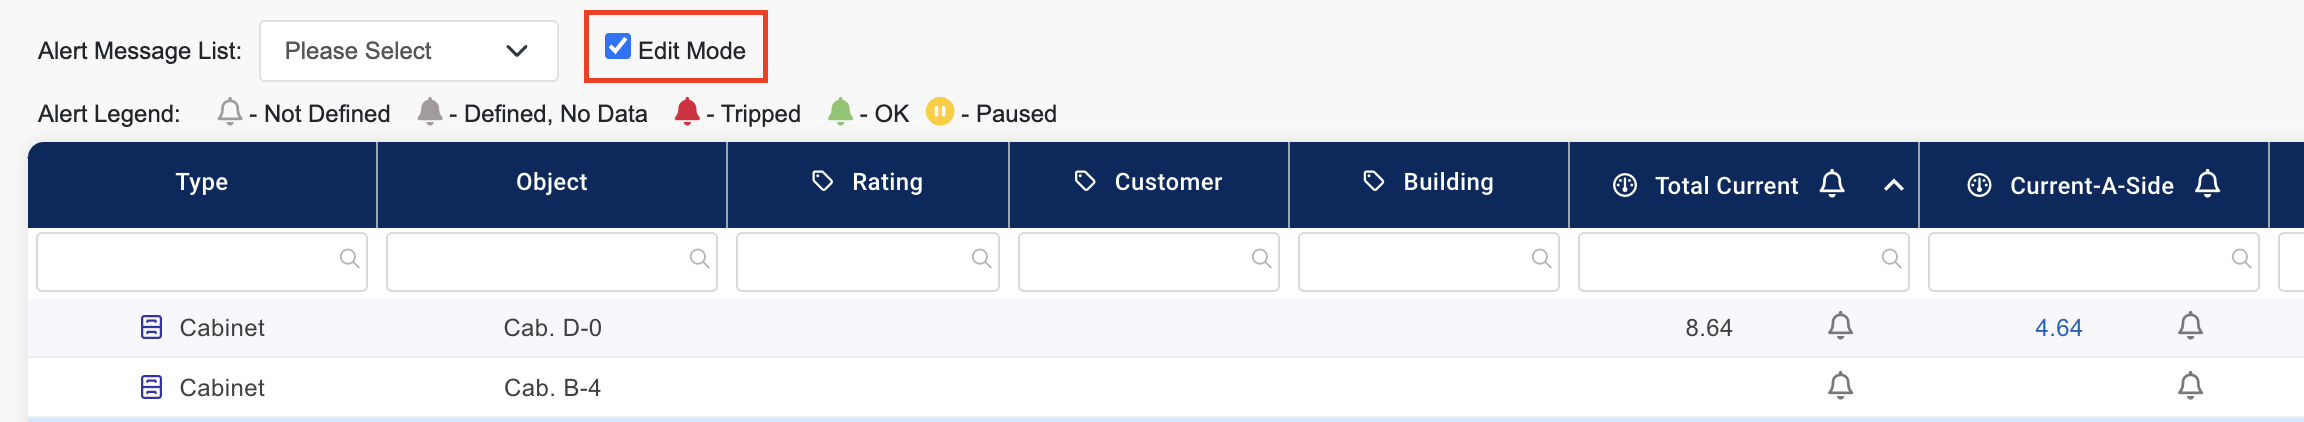Click Cab. B-4 Total Current alert bell
Viewport: 2304px width, 422px height.
click(1840, 386)
